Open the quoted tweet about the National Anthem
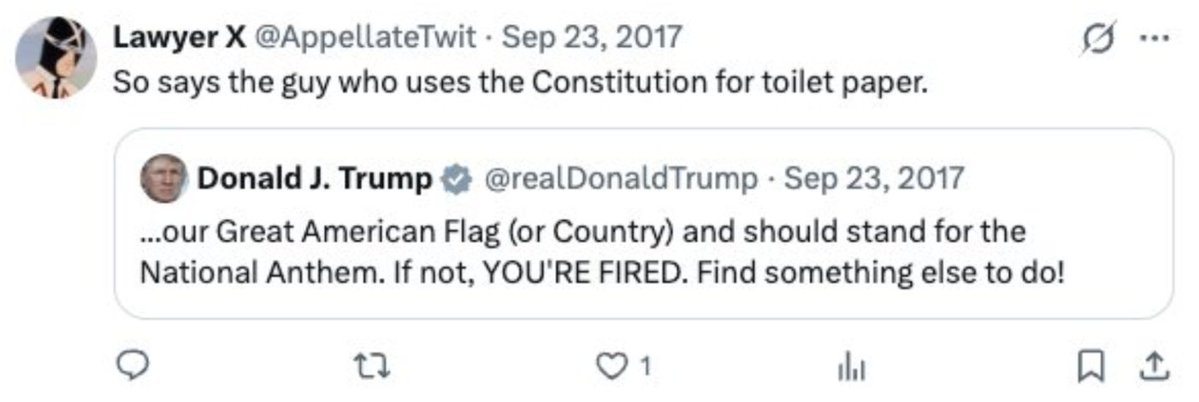 (x=643, y=223)
